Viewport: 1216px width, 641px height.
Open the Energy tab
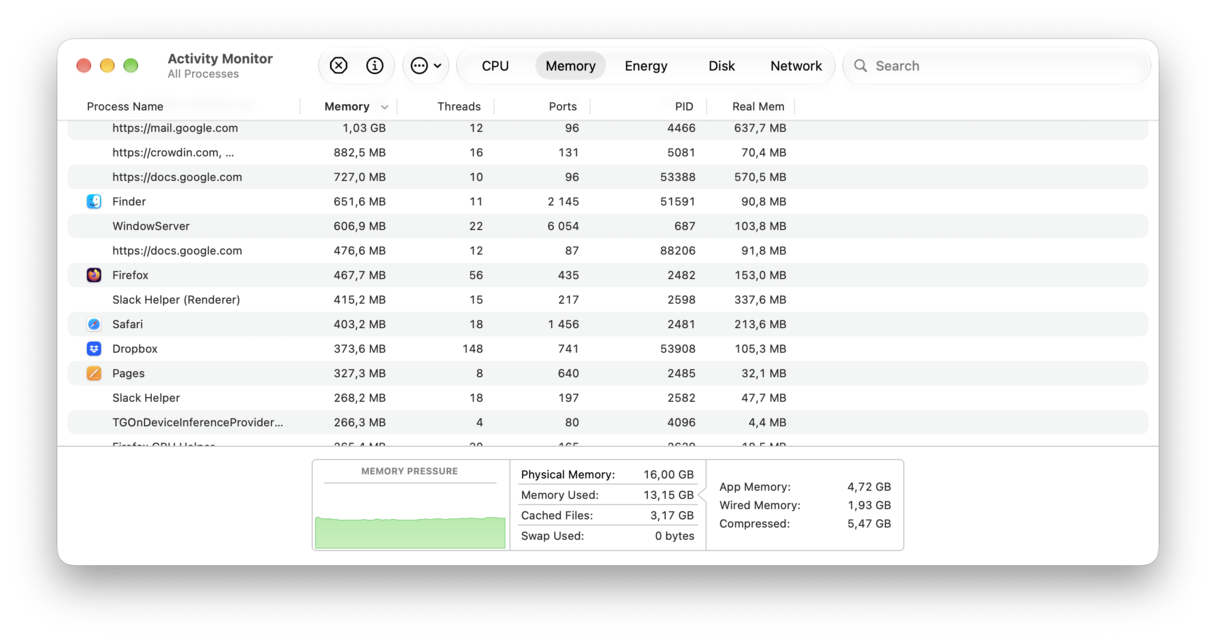(646, 66)
